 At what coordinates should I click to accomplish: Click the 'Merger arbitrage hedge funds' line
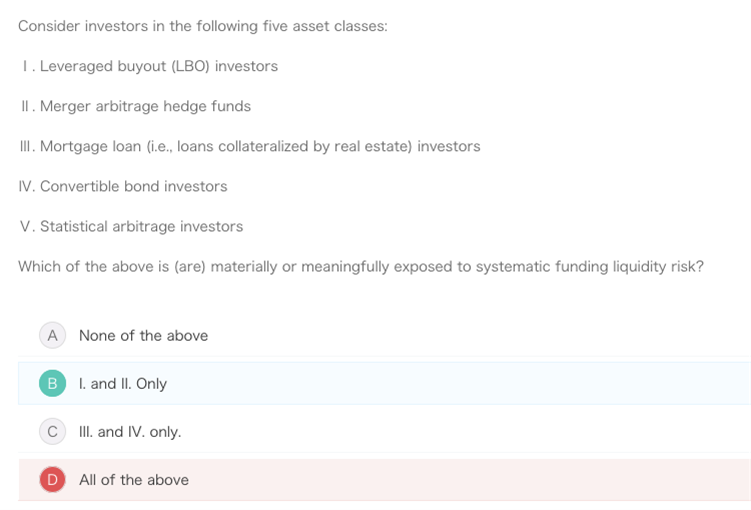pyautogui.click(x=136, y=106)
